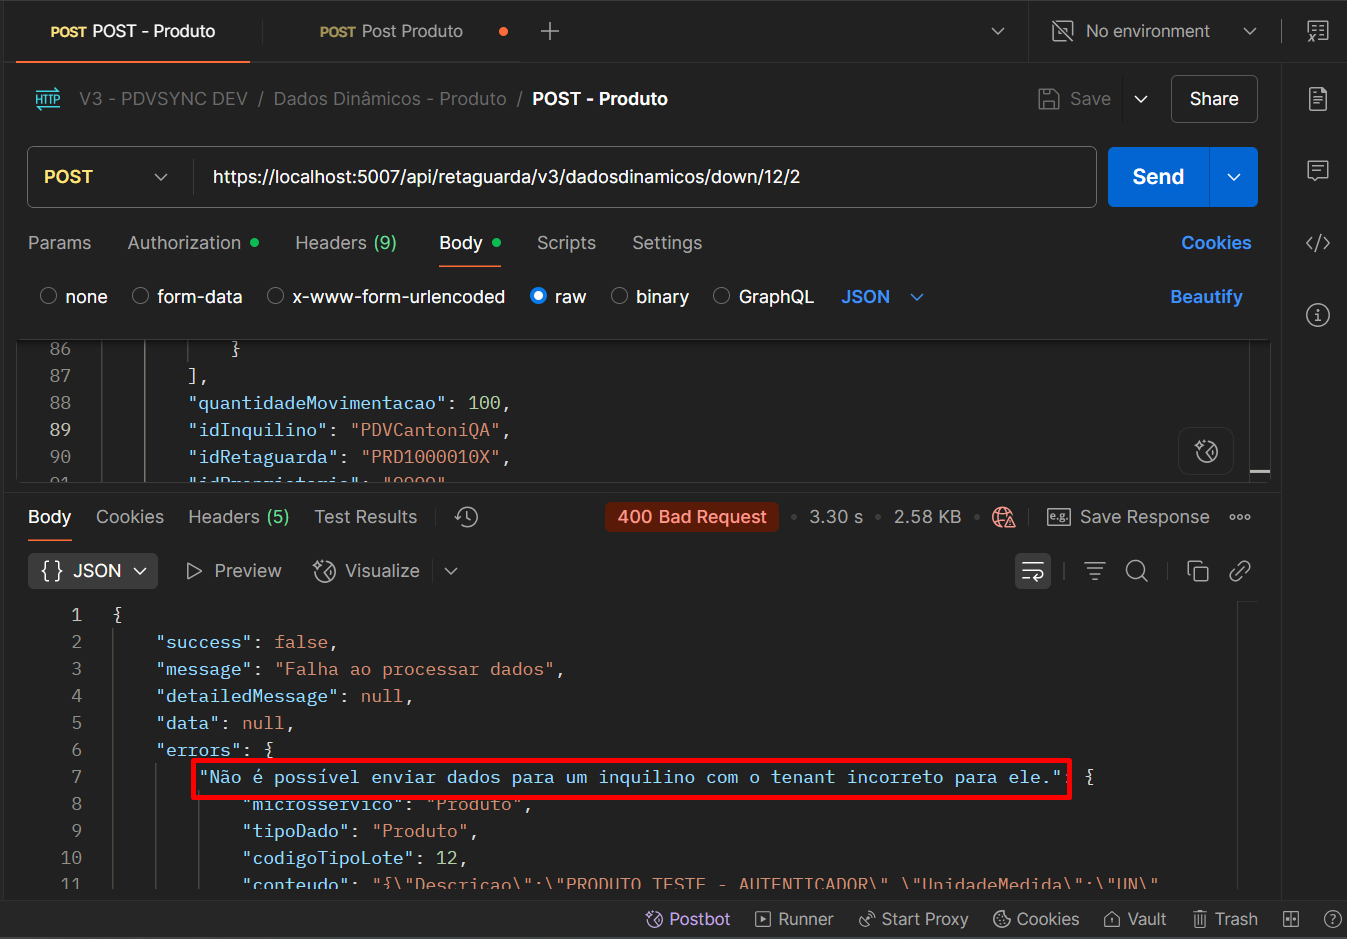Viewport: 1347px width, 939px height.
Task: Open the response history clock icon
Action: [x=466, y=517]
